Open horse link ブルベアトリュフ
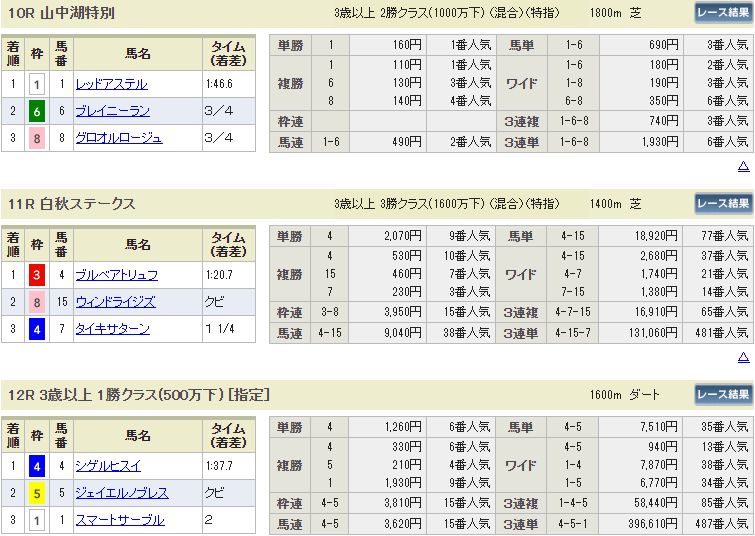This screenshot has width=755, height=536. point(117,275)
